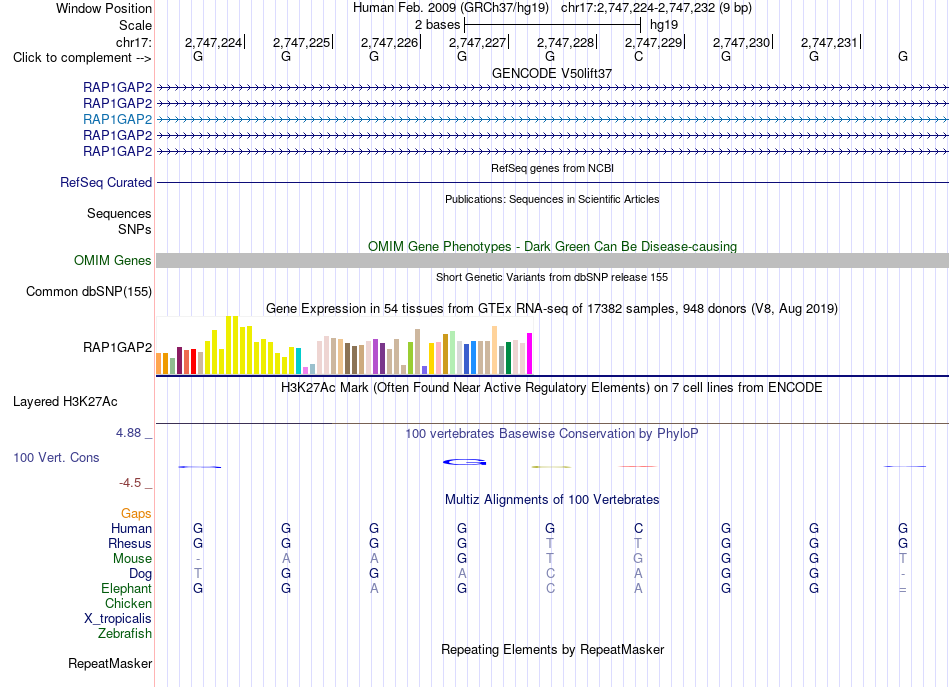Screen dimensions: 950x687
Task: Open the GENCODE V50lift37 track title
Action: [552, 73]
